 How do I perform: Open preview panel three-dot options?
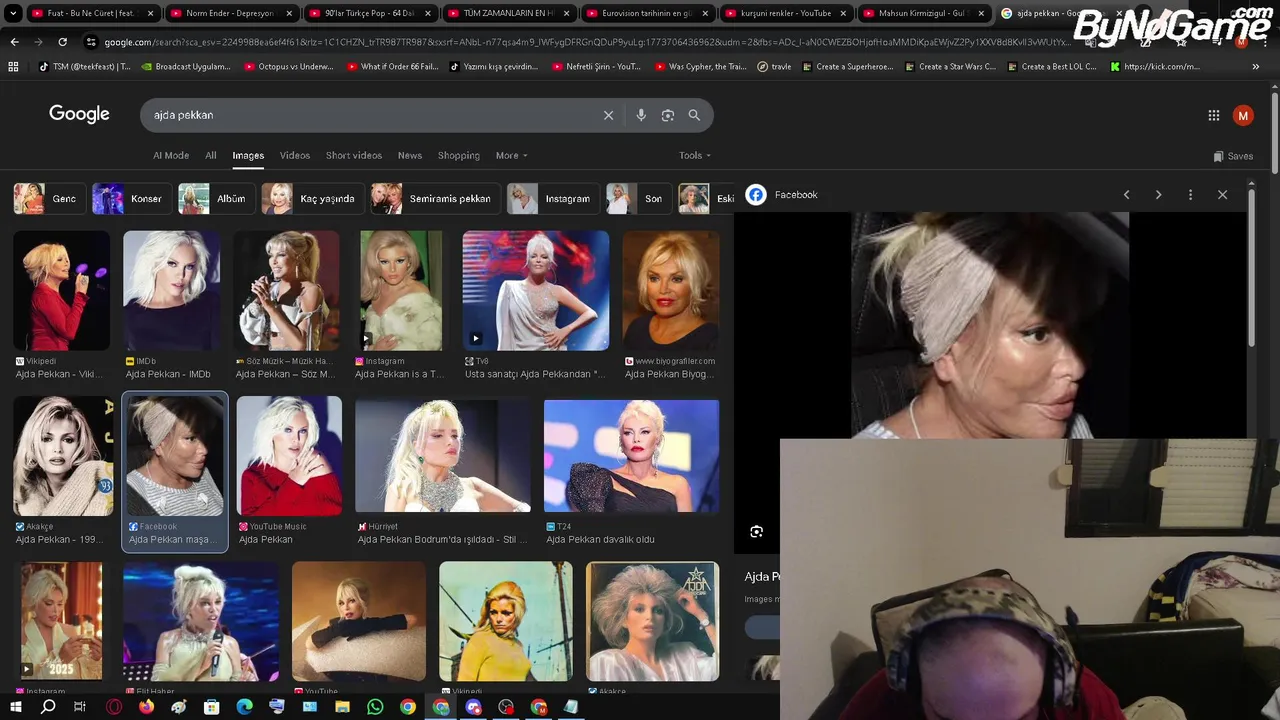point(1190,195)
